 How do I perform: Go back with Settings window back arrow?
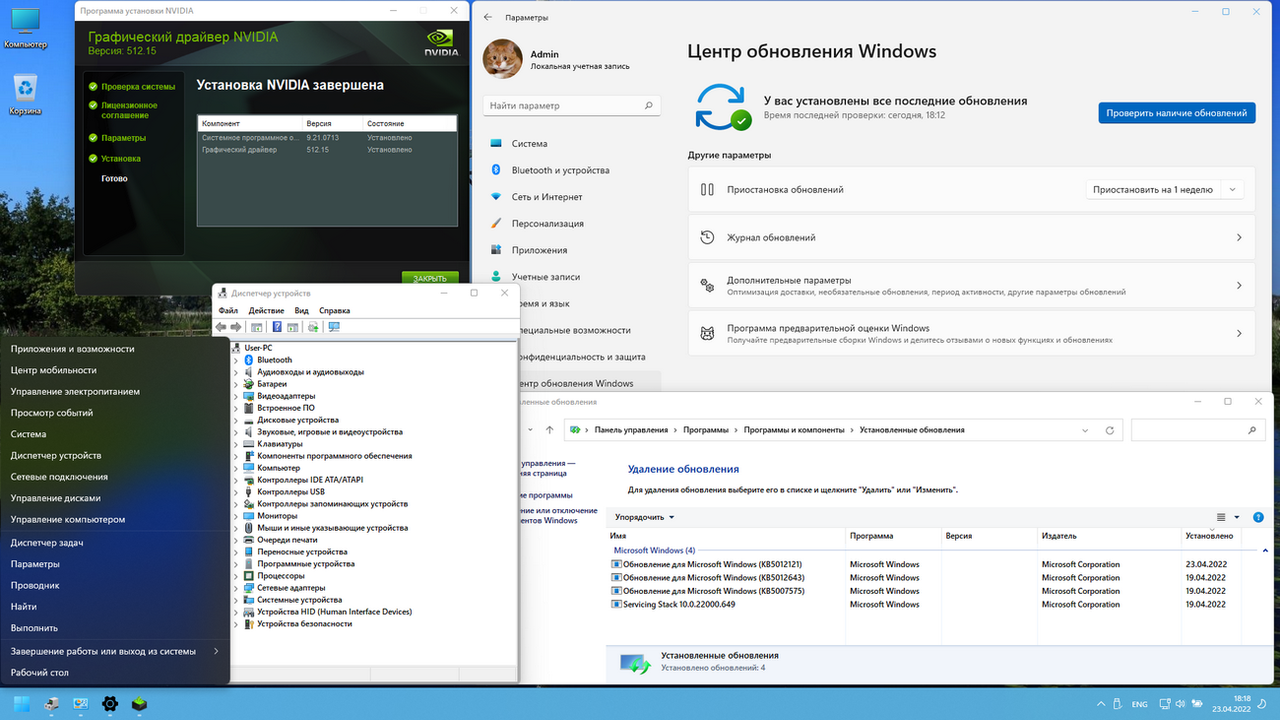[488, 17]
